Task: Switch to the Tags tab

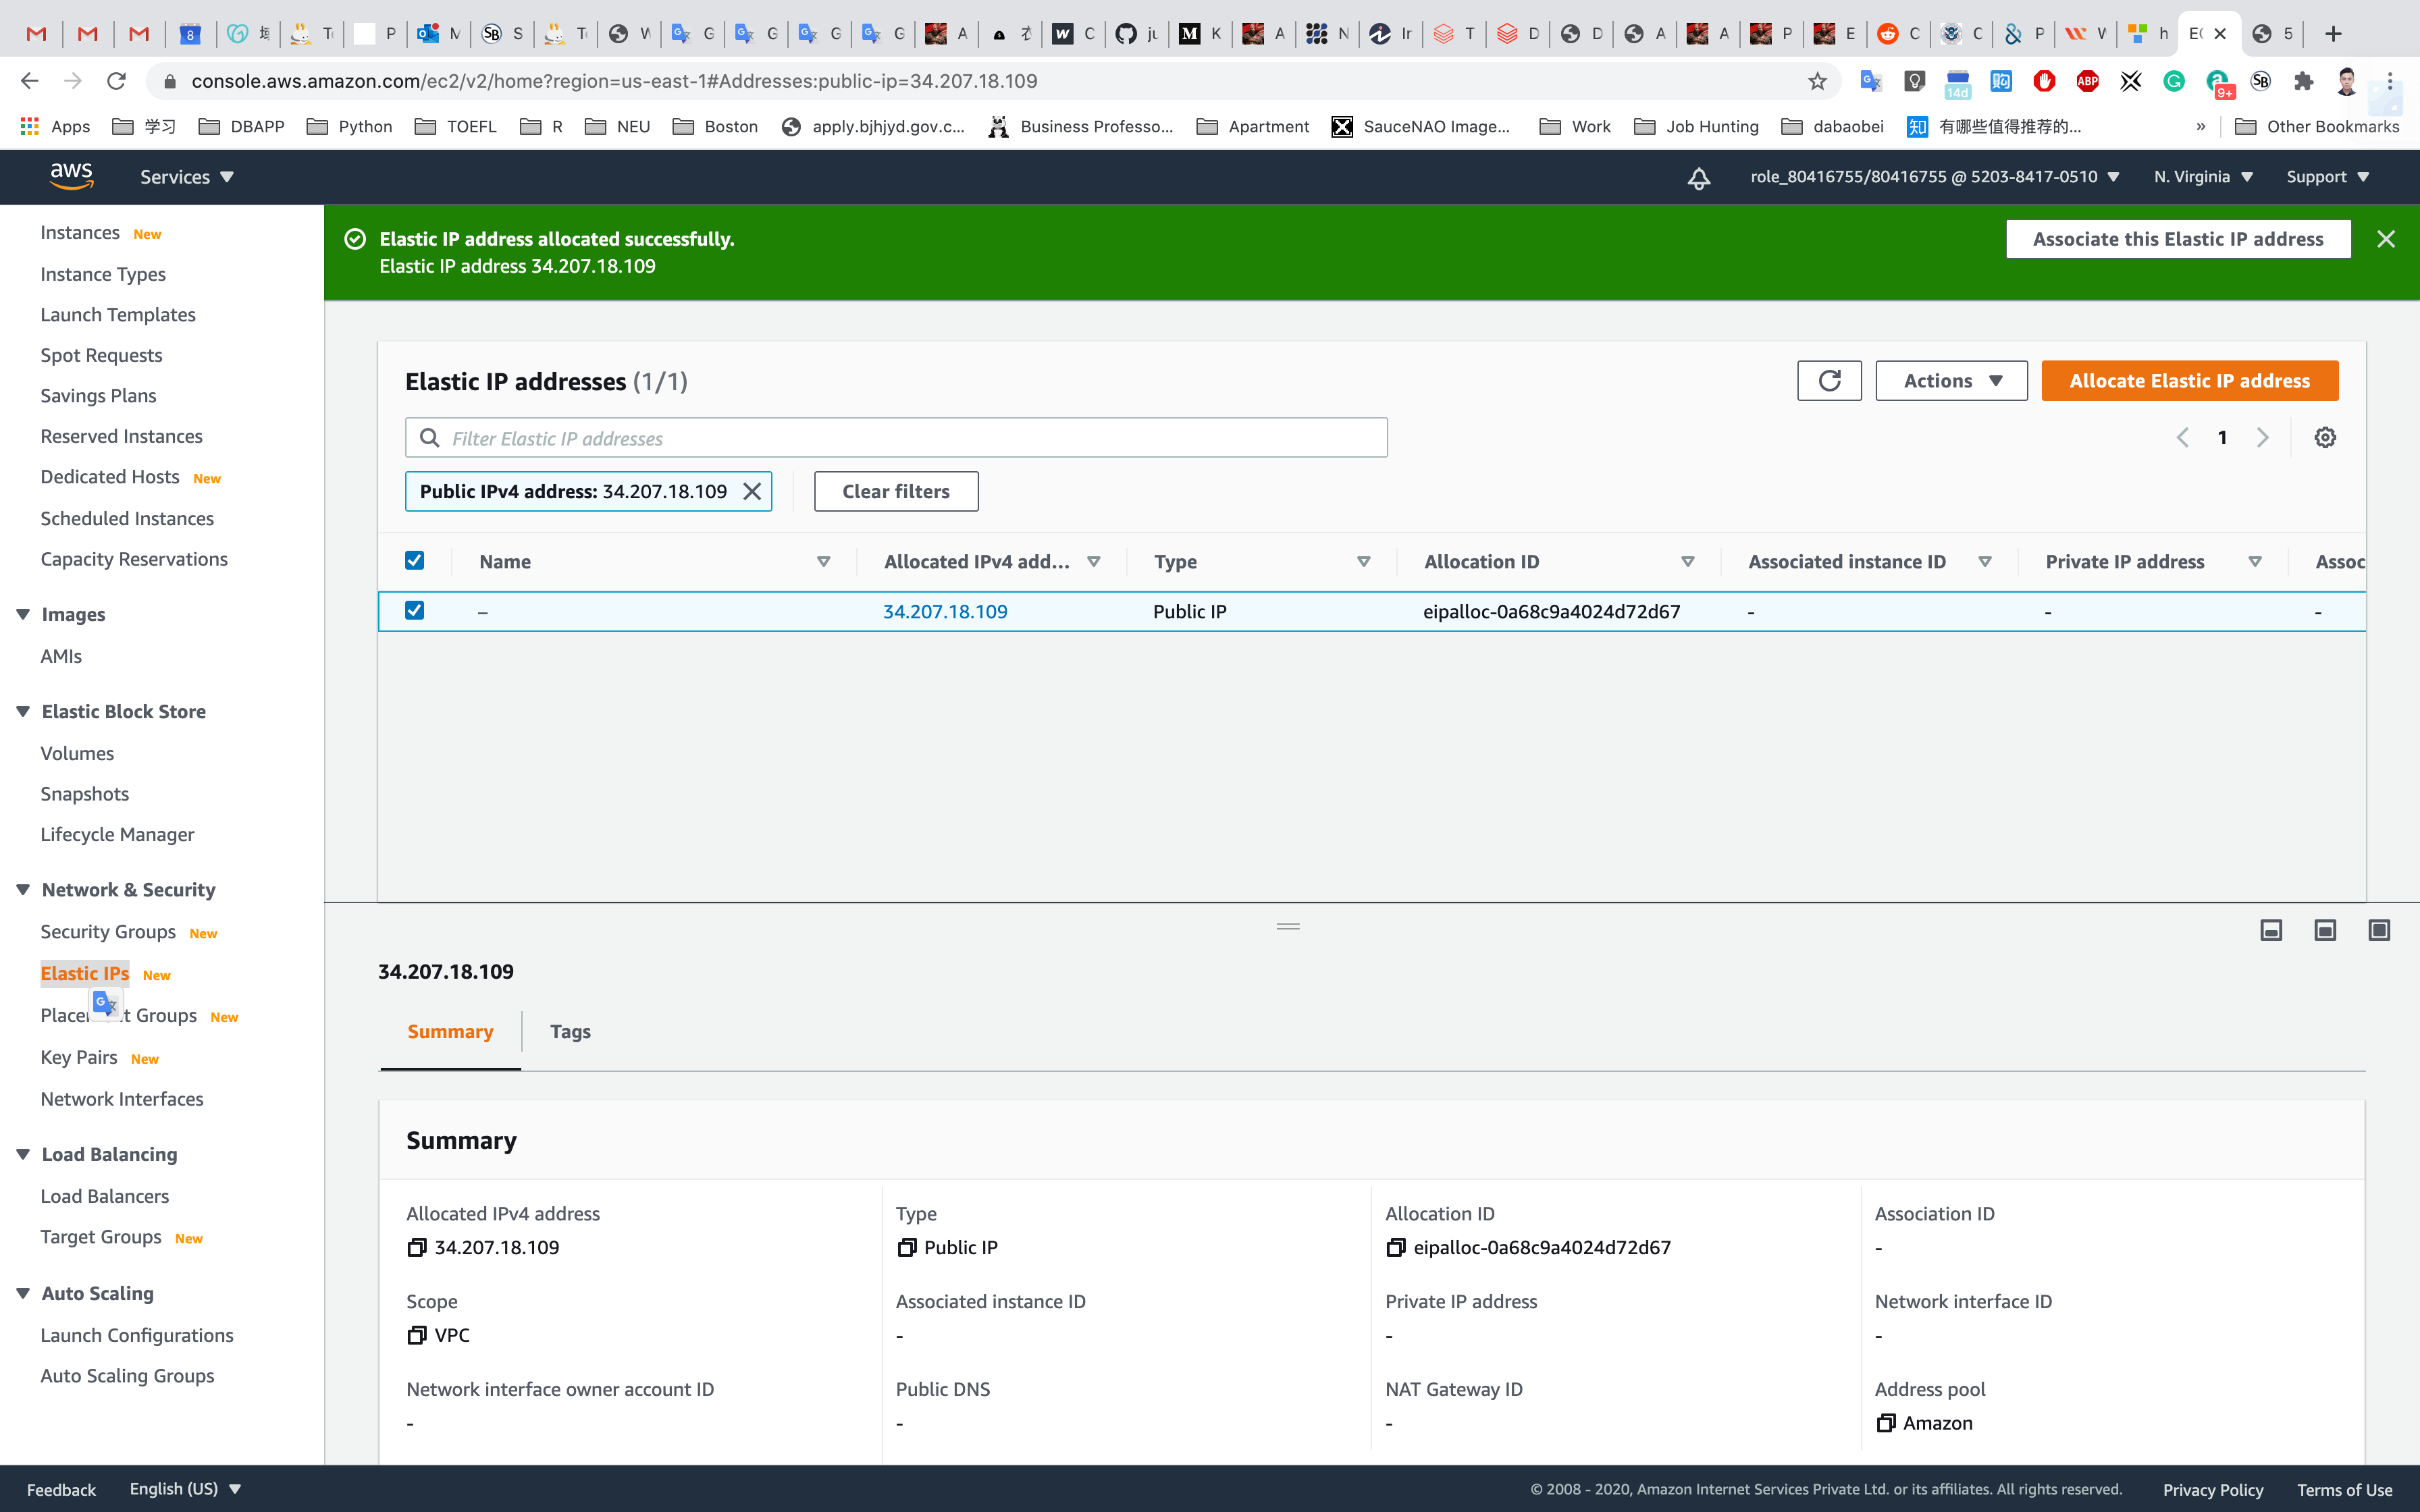Action: point(570,1031)
